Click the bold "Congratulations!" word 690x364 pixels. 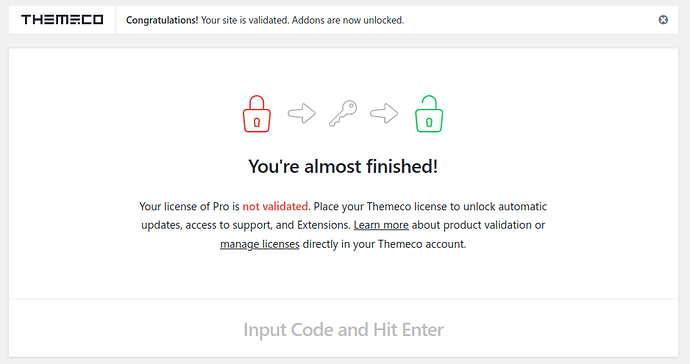click(x=162, y=20)
